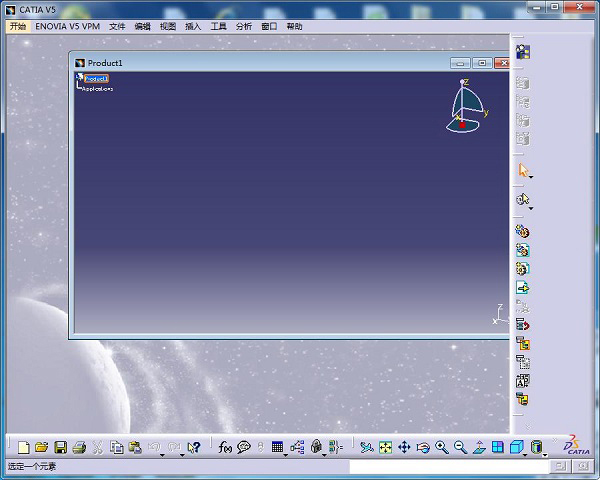Open dropdown arrow next to Redo icon
The image size is (600, 480).
(x=182, y=455)
